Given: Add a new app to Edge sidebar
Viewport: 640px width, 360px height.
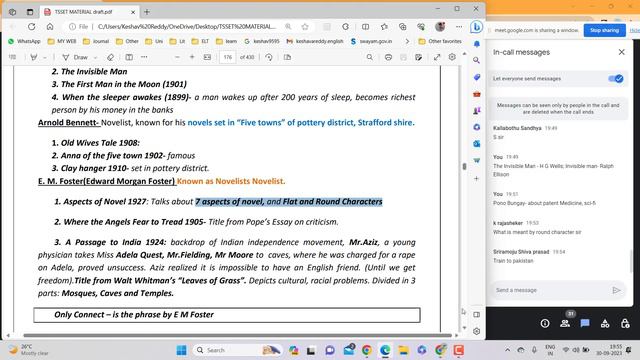Looking at the screenshot, I should click(x=476, y=178).
